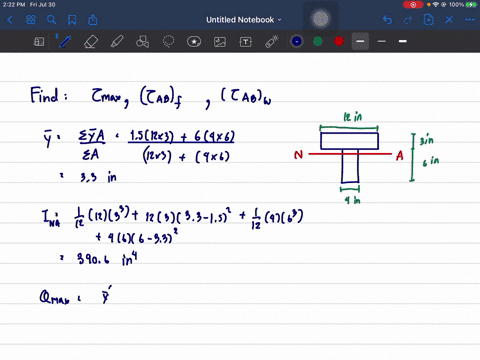Select the first stroke thickness preset
Viewport: 480px width, 360px height.
coord(360,41)
